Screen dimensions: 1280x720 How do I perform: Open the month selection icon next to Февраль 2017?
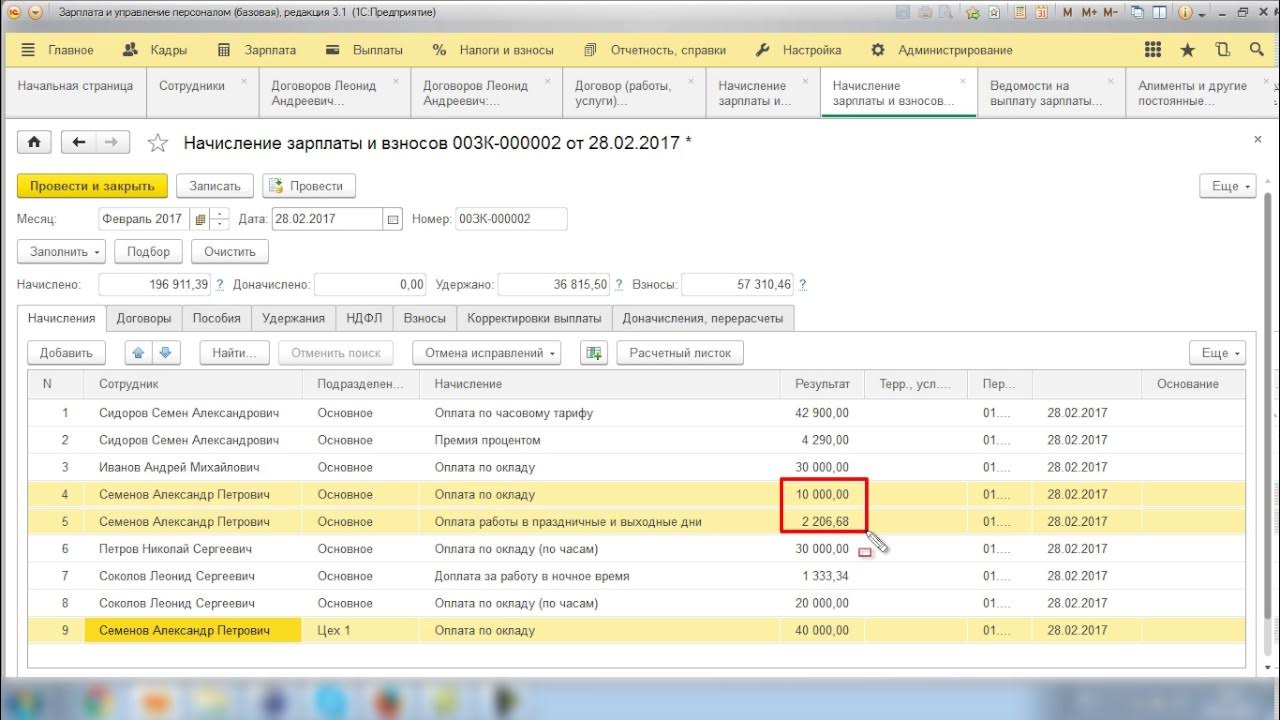[200, 219]
